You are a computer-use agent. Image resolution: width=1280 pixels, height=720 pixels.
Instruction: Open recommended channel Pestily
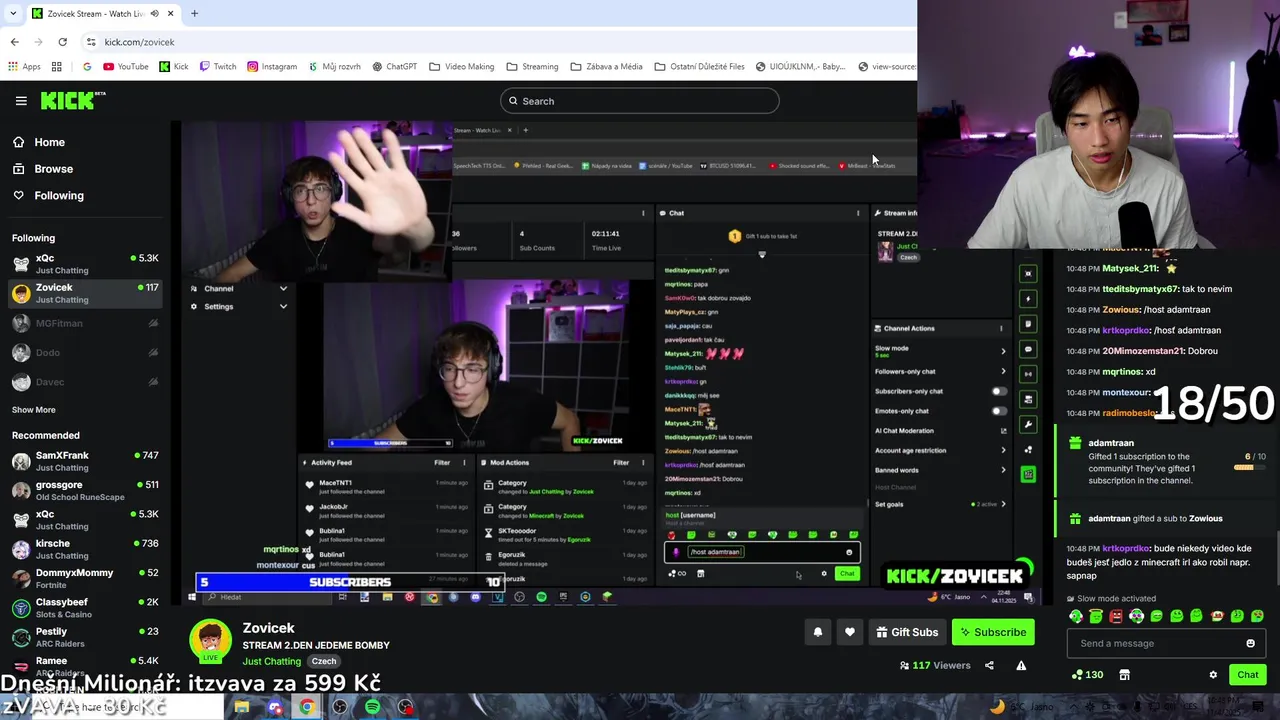[85, 637]
